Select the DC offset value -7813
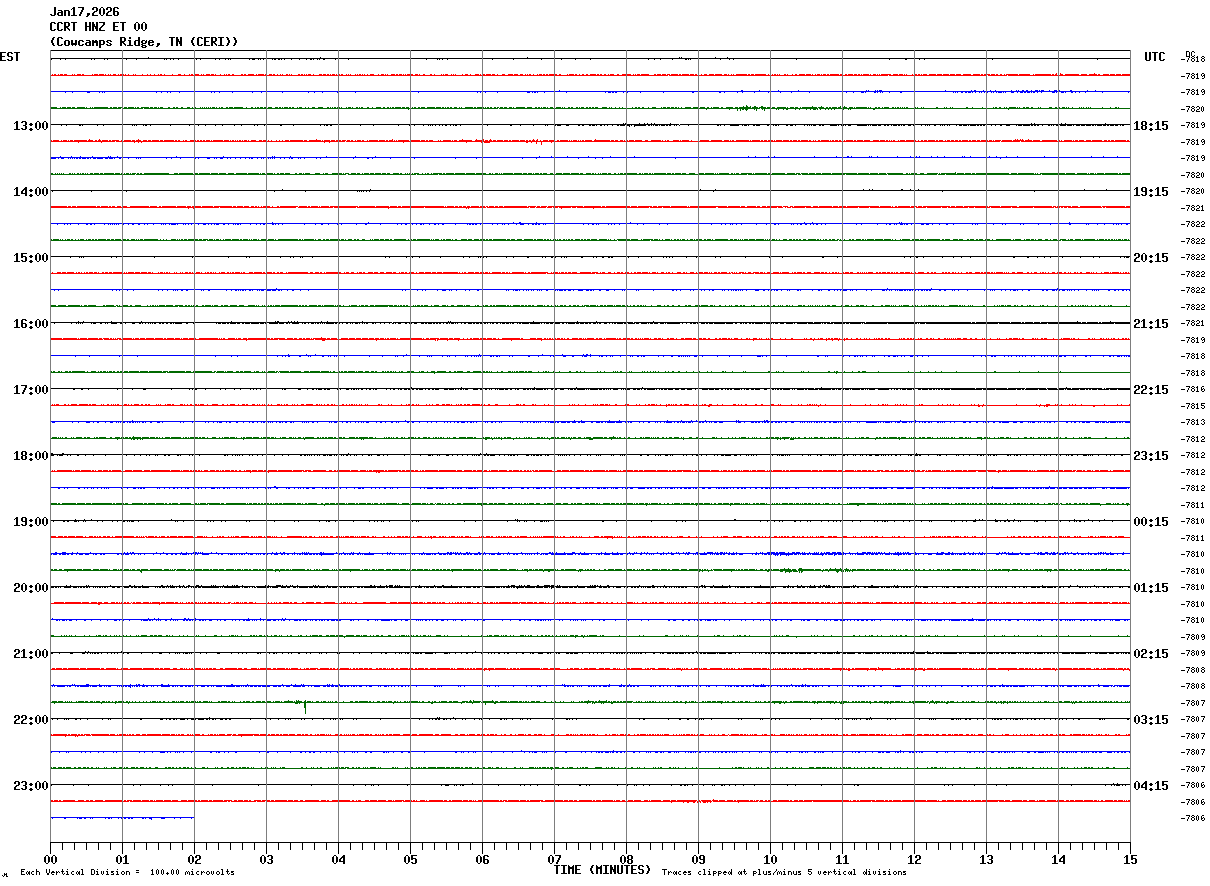 tap(1193, 422)
